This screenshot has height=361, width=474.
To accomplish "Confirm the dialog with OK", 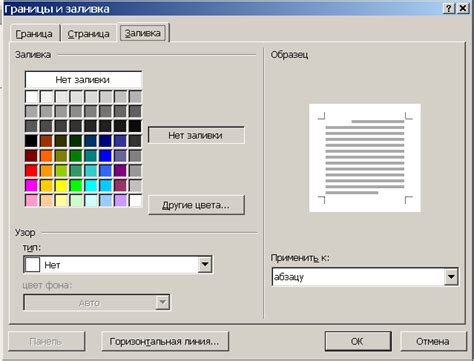I will pyautogui.click(x=358, y=341).
